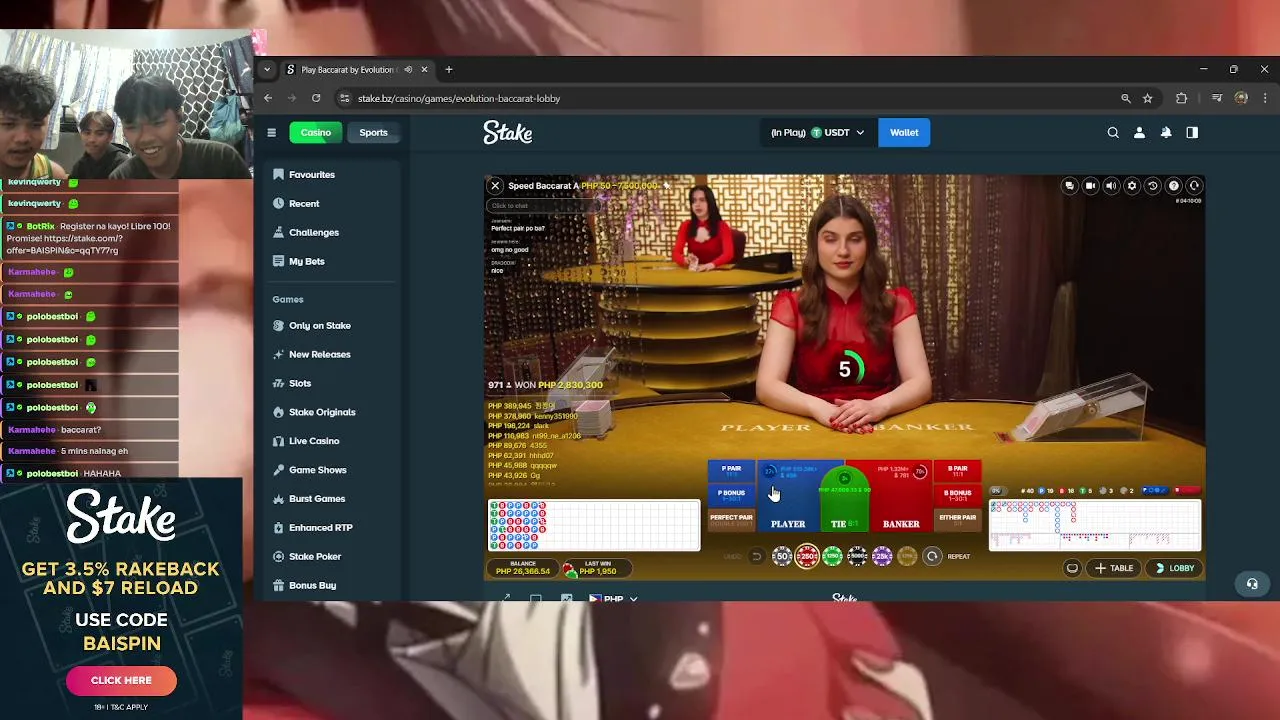Select the 50 chip
Image resolution: width=1280 pixels, height=720 pixels.
(x=782, y=556)
